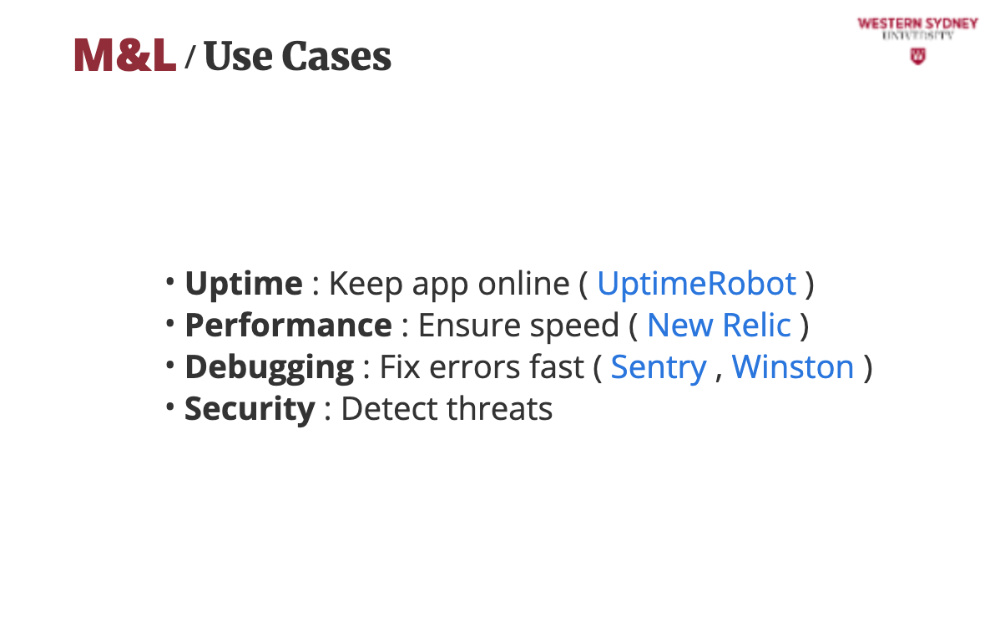Image resolution: width=1000 pixels, height=624 pixels.
Task: Open the Sentry link
Action: tap(658, 367)
